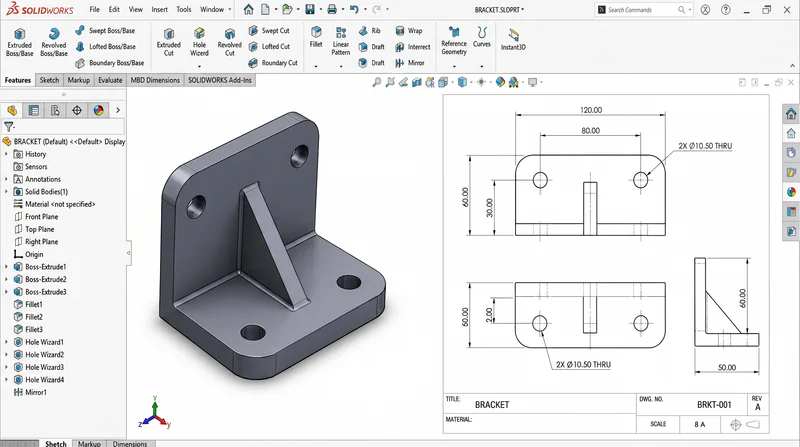
Task: Select the Wrap tool
Action: [409, 31]
